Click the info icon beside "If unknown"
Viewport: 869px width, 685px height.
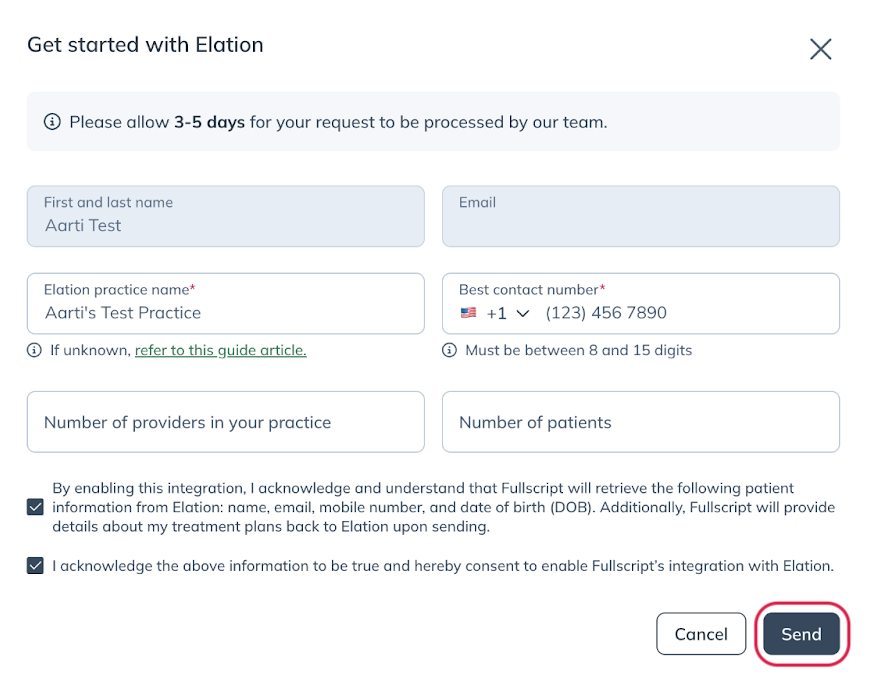tap(34, 350)
